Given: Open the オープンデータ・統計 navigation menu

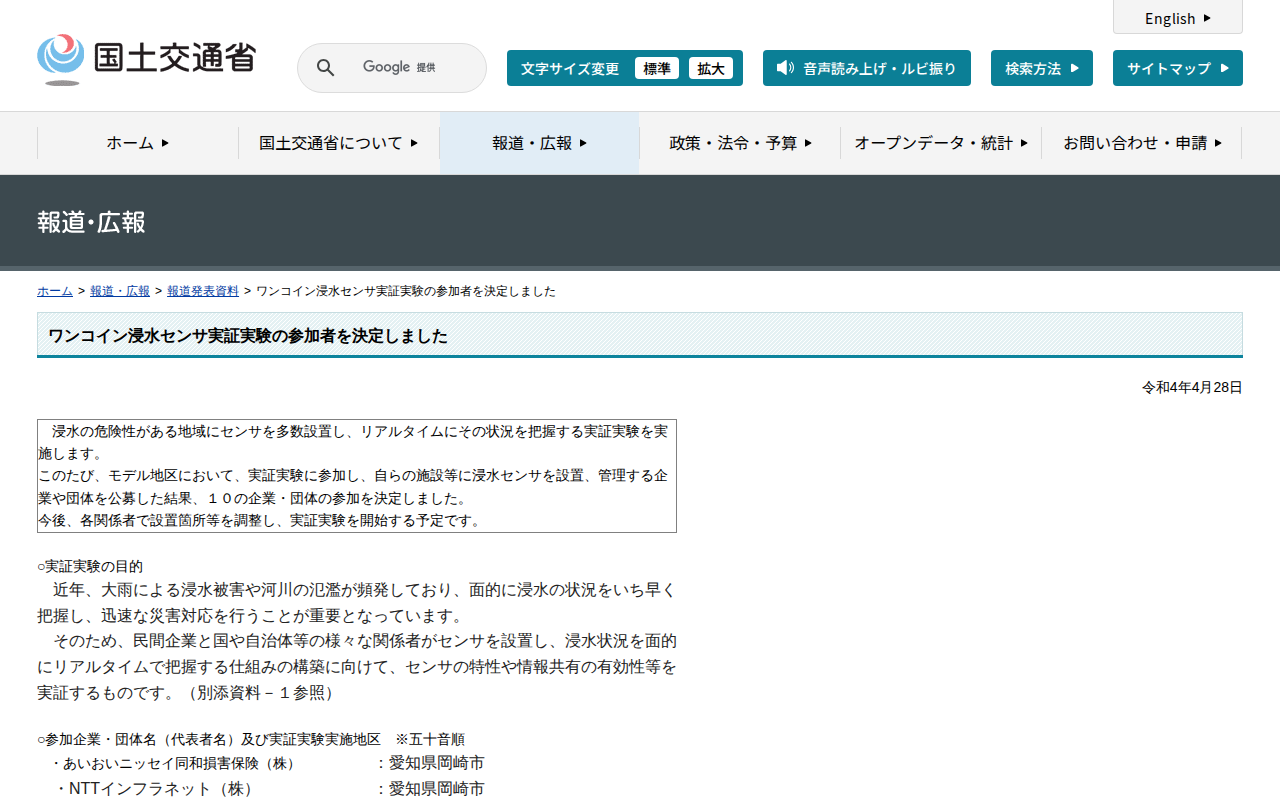Looking at the screenshot, I should tap(941, 143).
